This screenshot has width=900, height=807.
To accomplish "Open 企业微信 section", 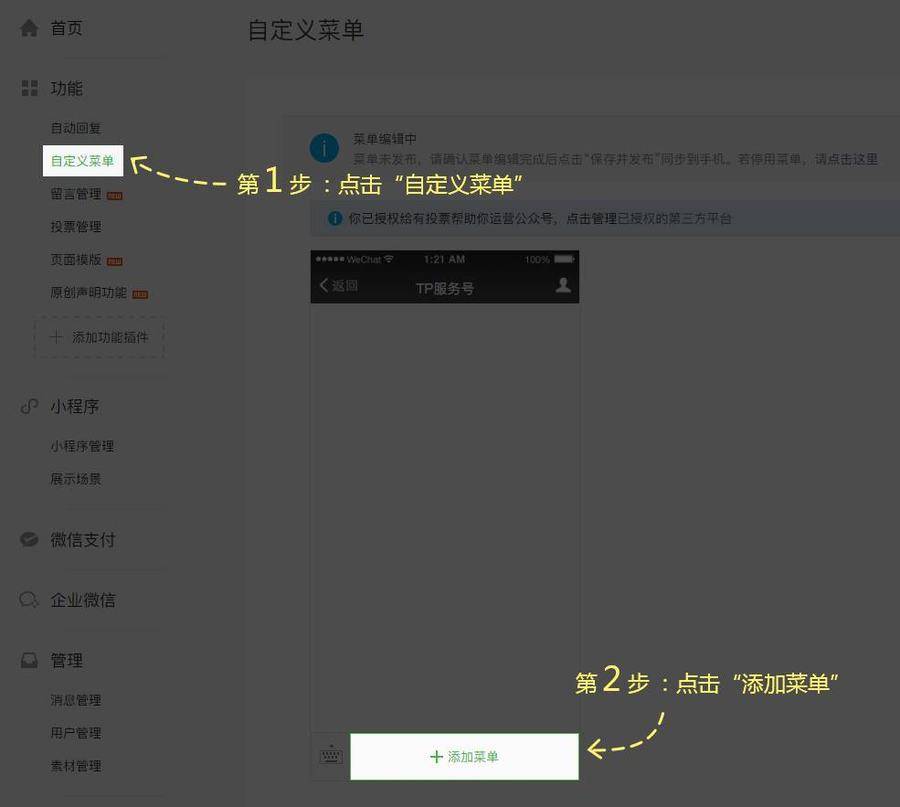I will tap(83, 600).
